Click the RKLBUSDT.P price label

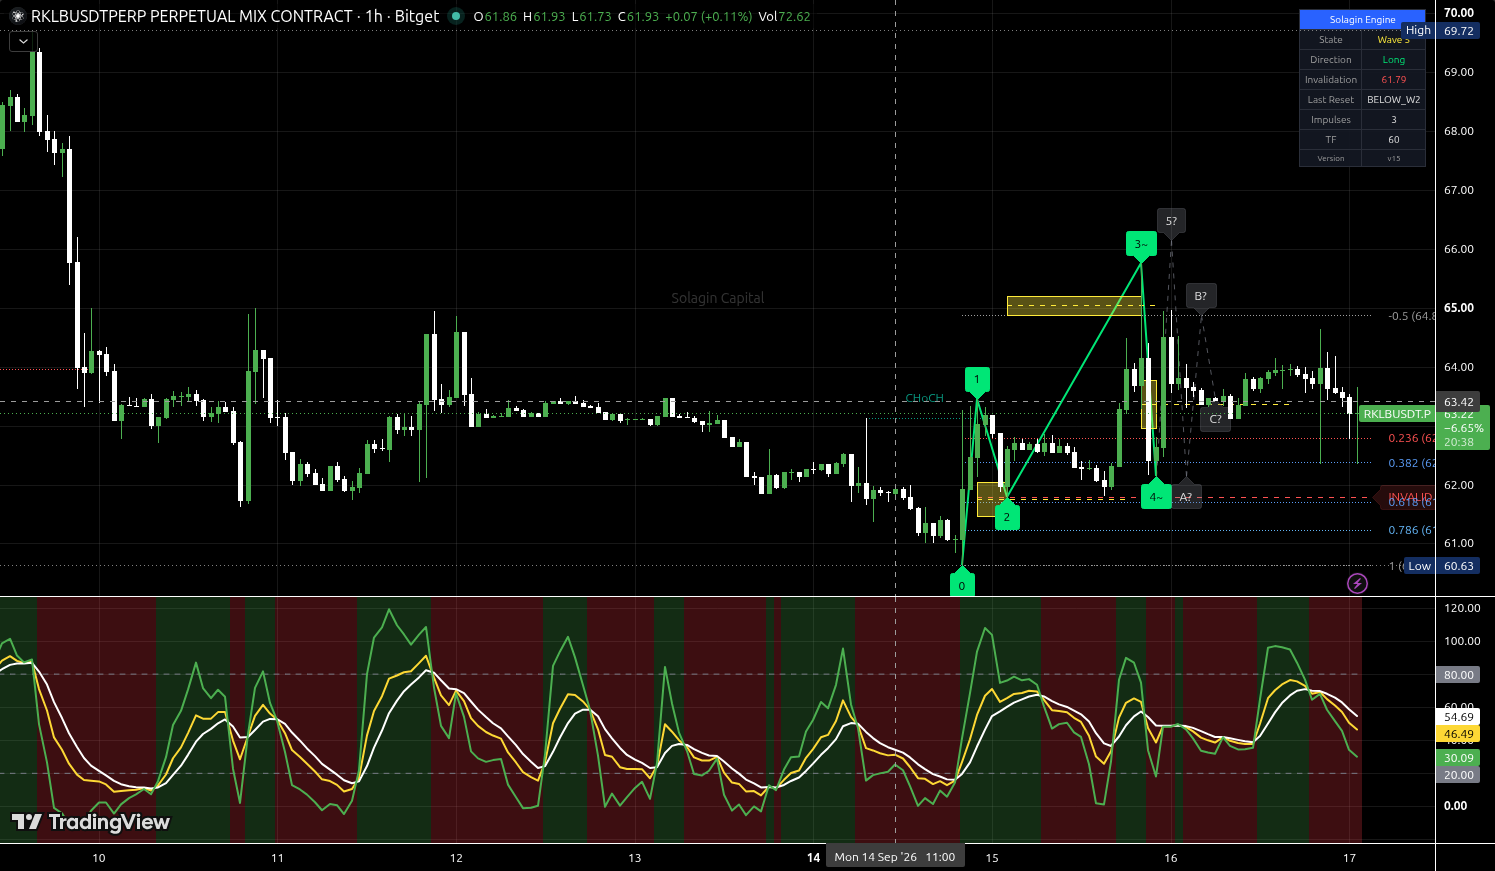tap(1397, 414)
